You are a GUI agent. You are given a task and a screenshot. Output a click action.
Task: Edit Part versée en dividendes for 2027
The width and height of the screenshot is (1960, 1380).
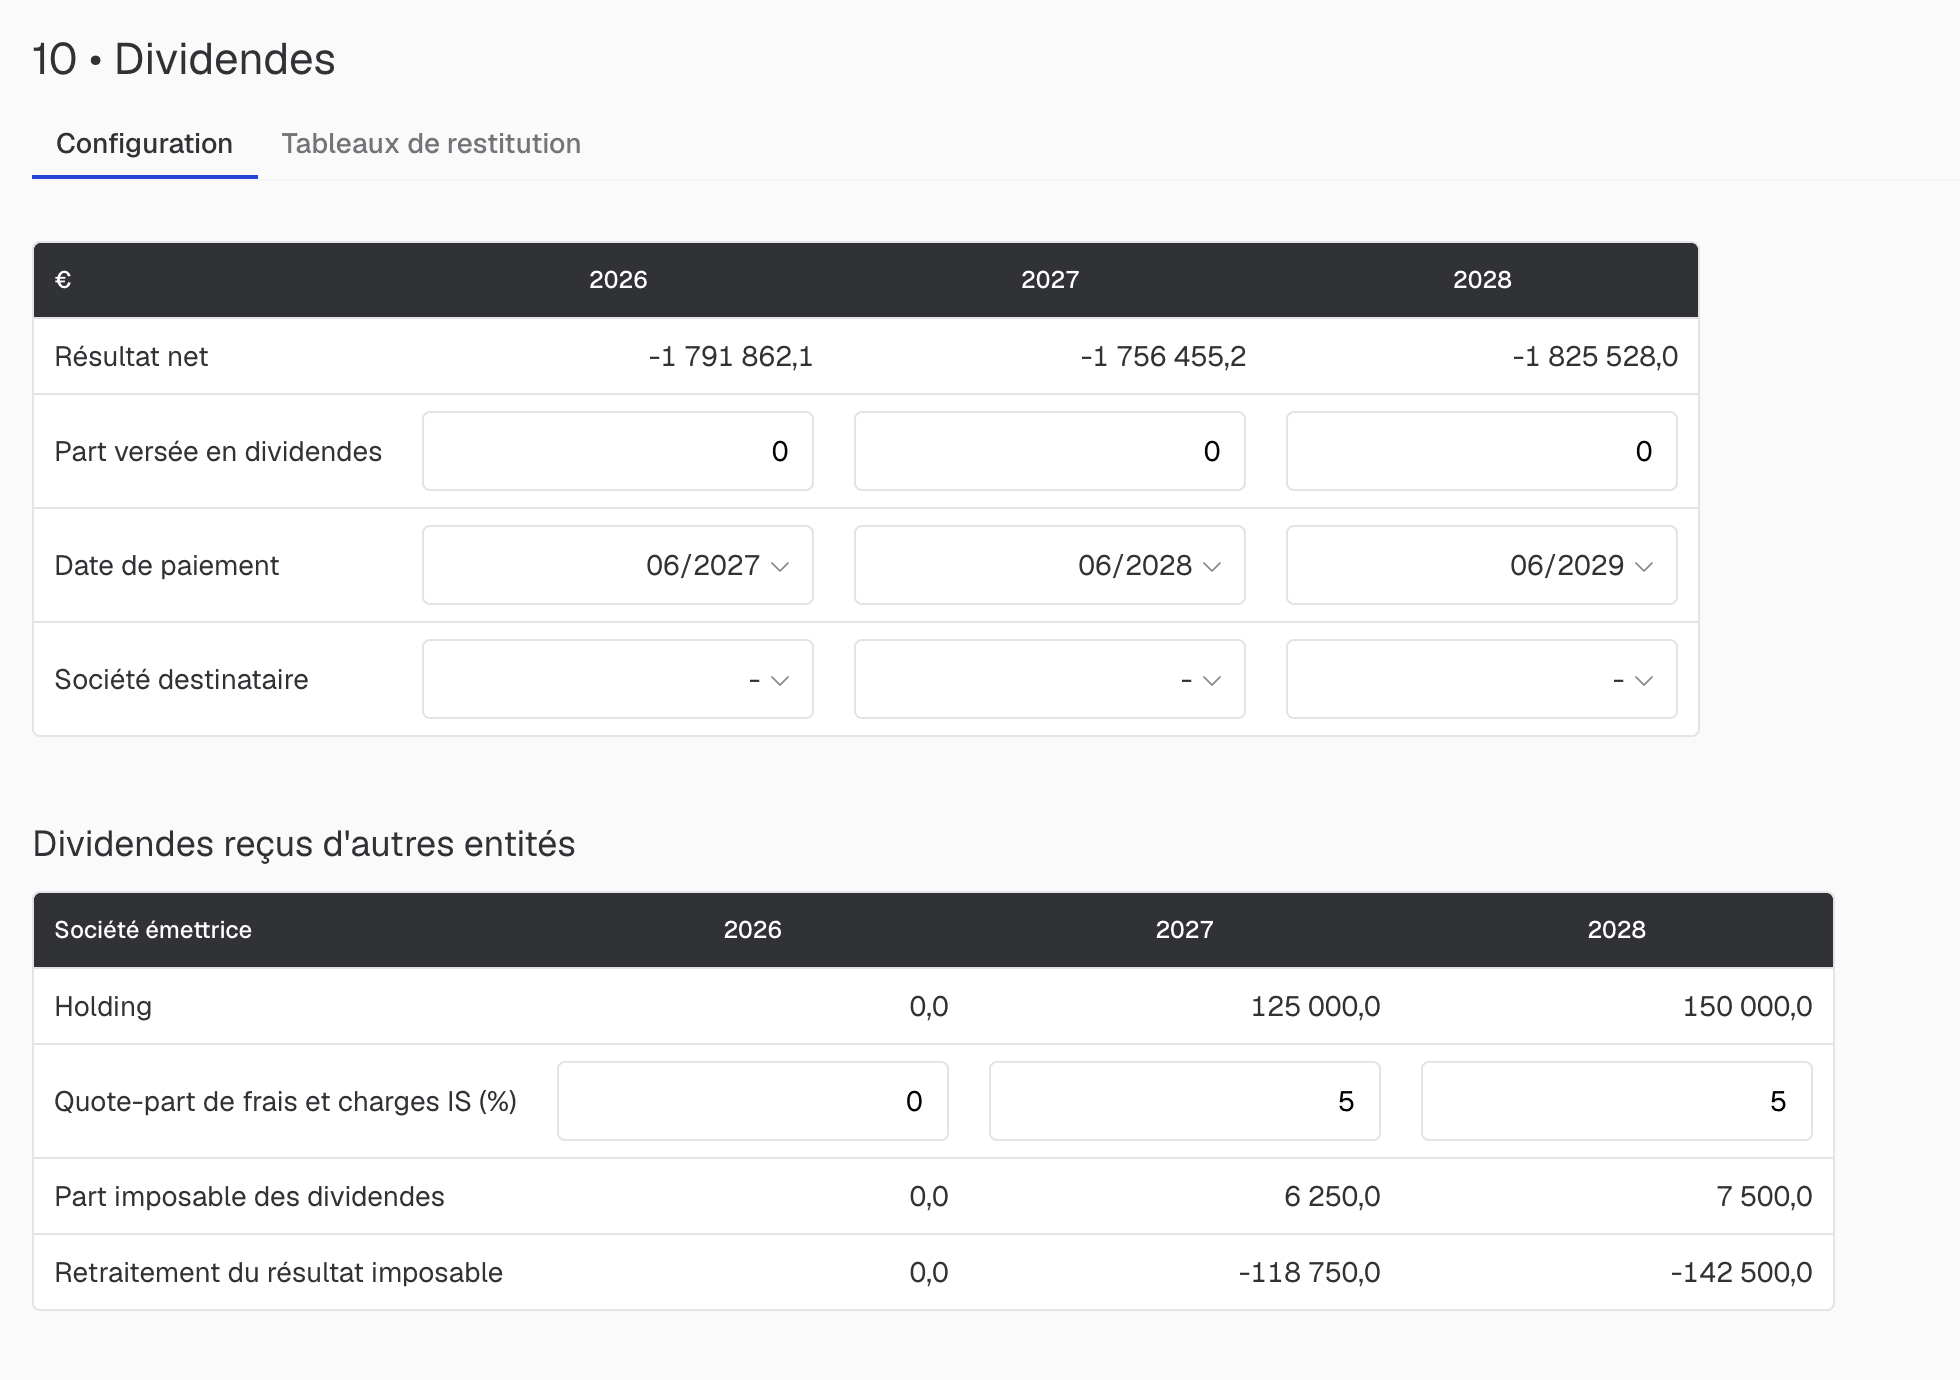click(1050, 451)
